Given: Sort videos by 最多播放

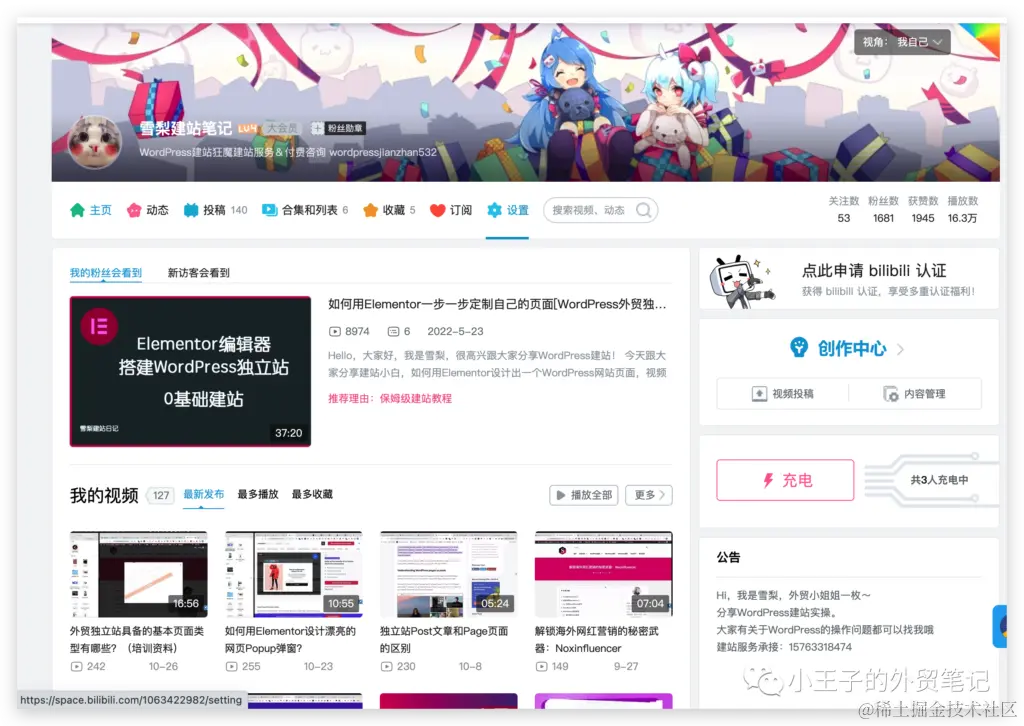Looking at the screenshot, I should pos(258,494).
